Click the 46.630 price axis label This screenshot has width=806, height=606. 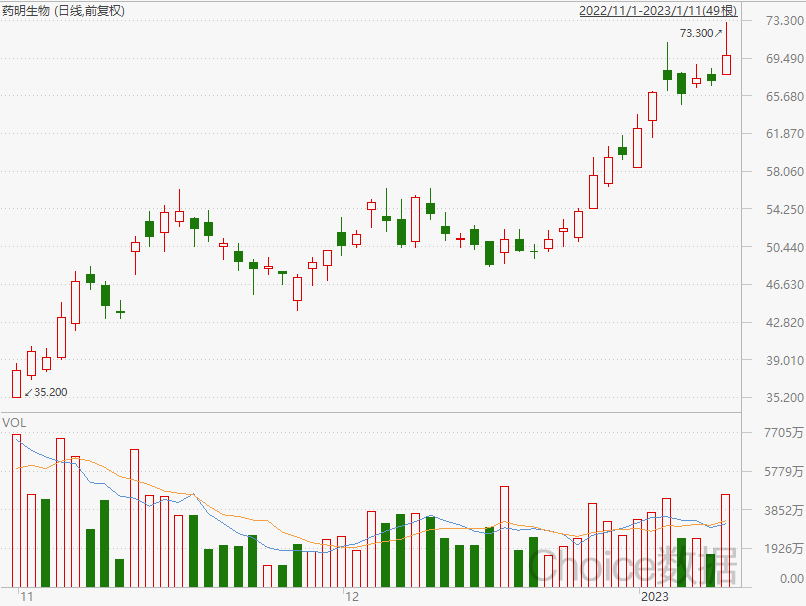click(784, 285)
